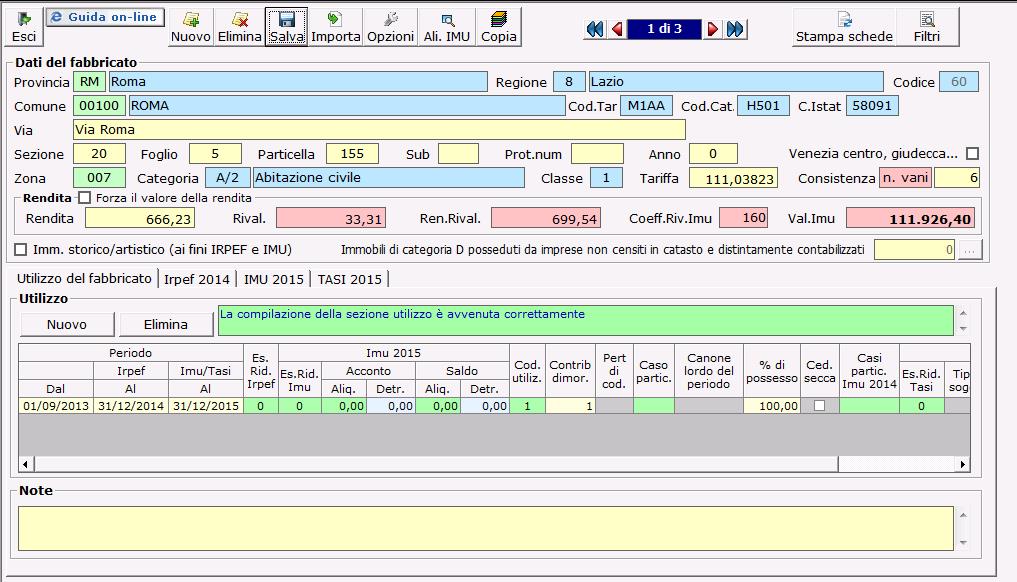The image size is (1017, 582).
Task: Switch to the Irpef 2014 tab
Action: (197, 279)
